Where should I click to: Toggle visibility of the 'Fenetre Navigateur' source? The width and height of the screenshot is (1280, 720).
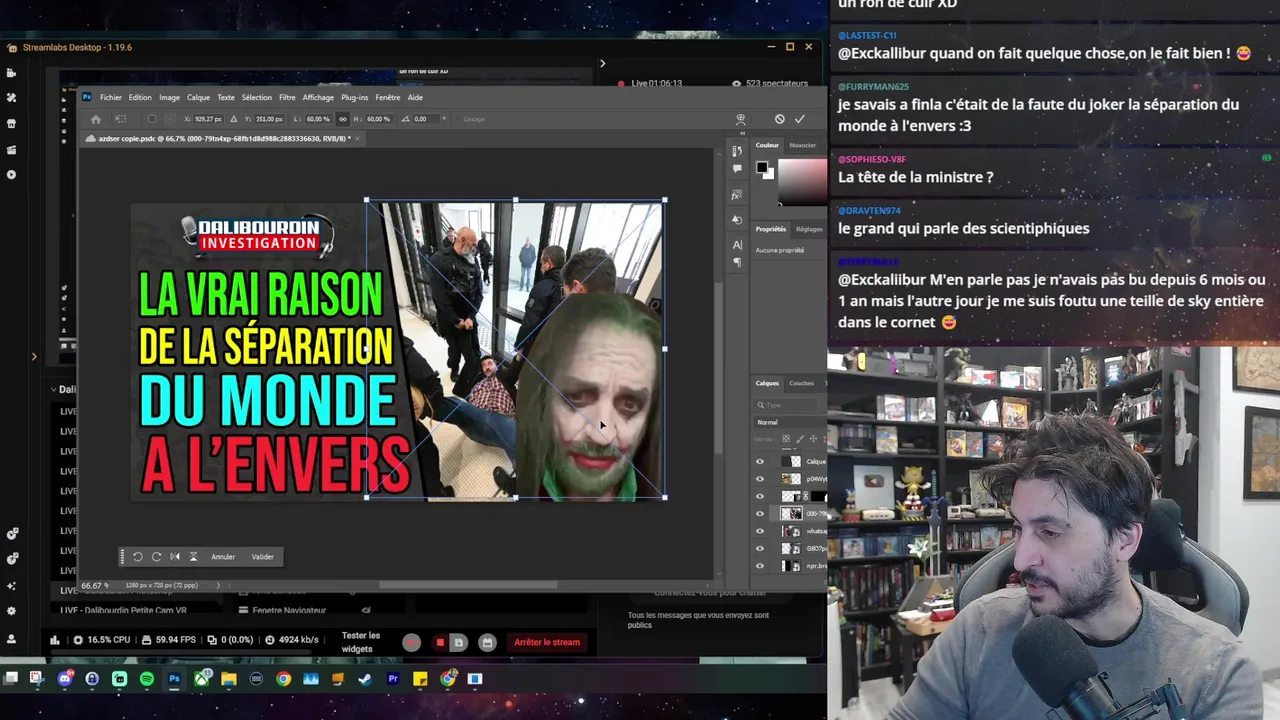click(x=367, y=610)
